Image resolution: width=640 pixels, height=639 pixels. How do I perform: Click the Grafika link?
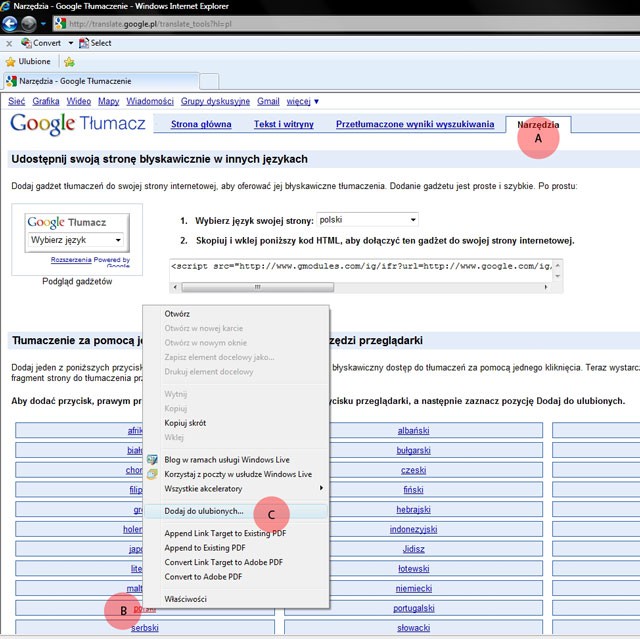pos(46,101)
